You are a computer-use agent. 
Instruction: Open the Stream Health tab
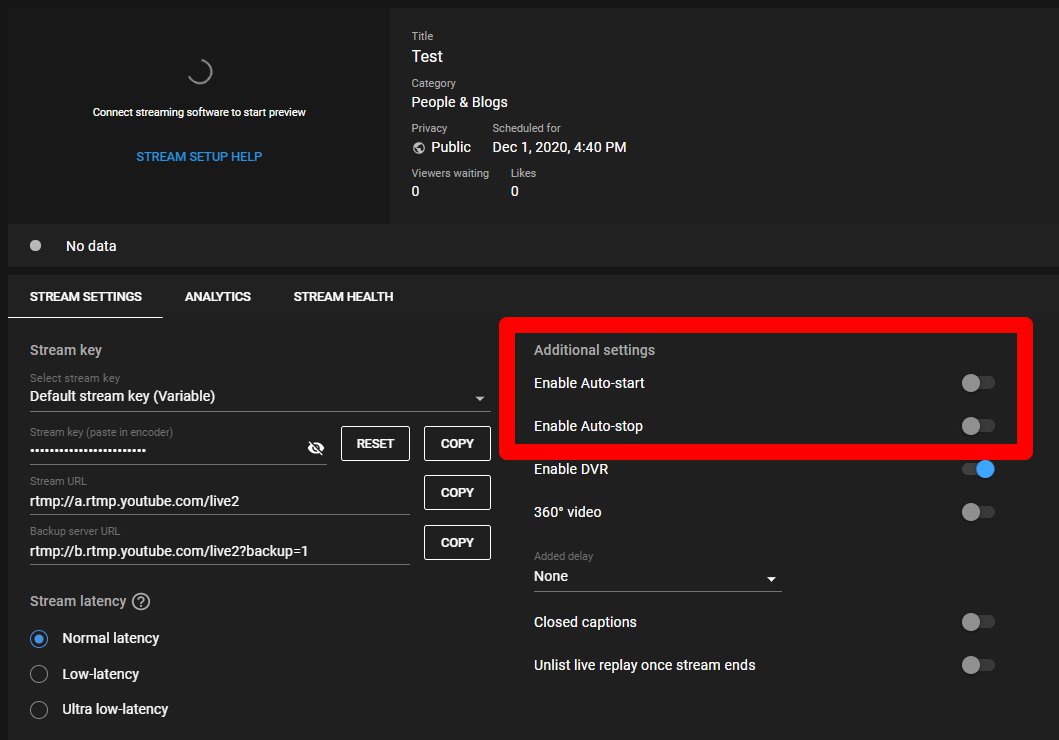[x=343, y=297]
